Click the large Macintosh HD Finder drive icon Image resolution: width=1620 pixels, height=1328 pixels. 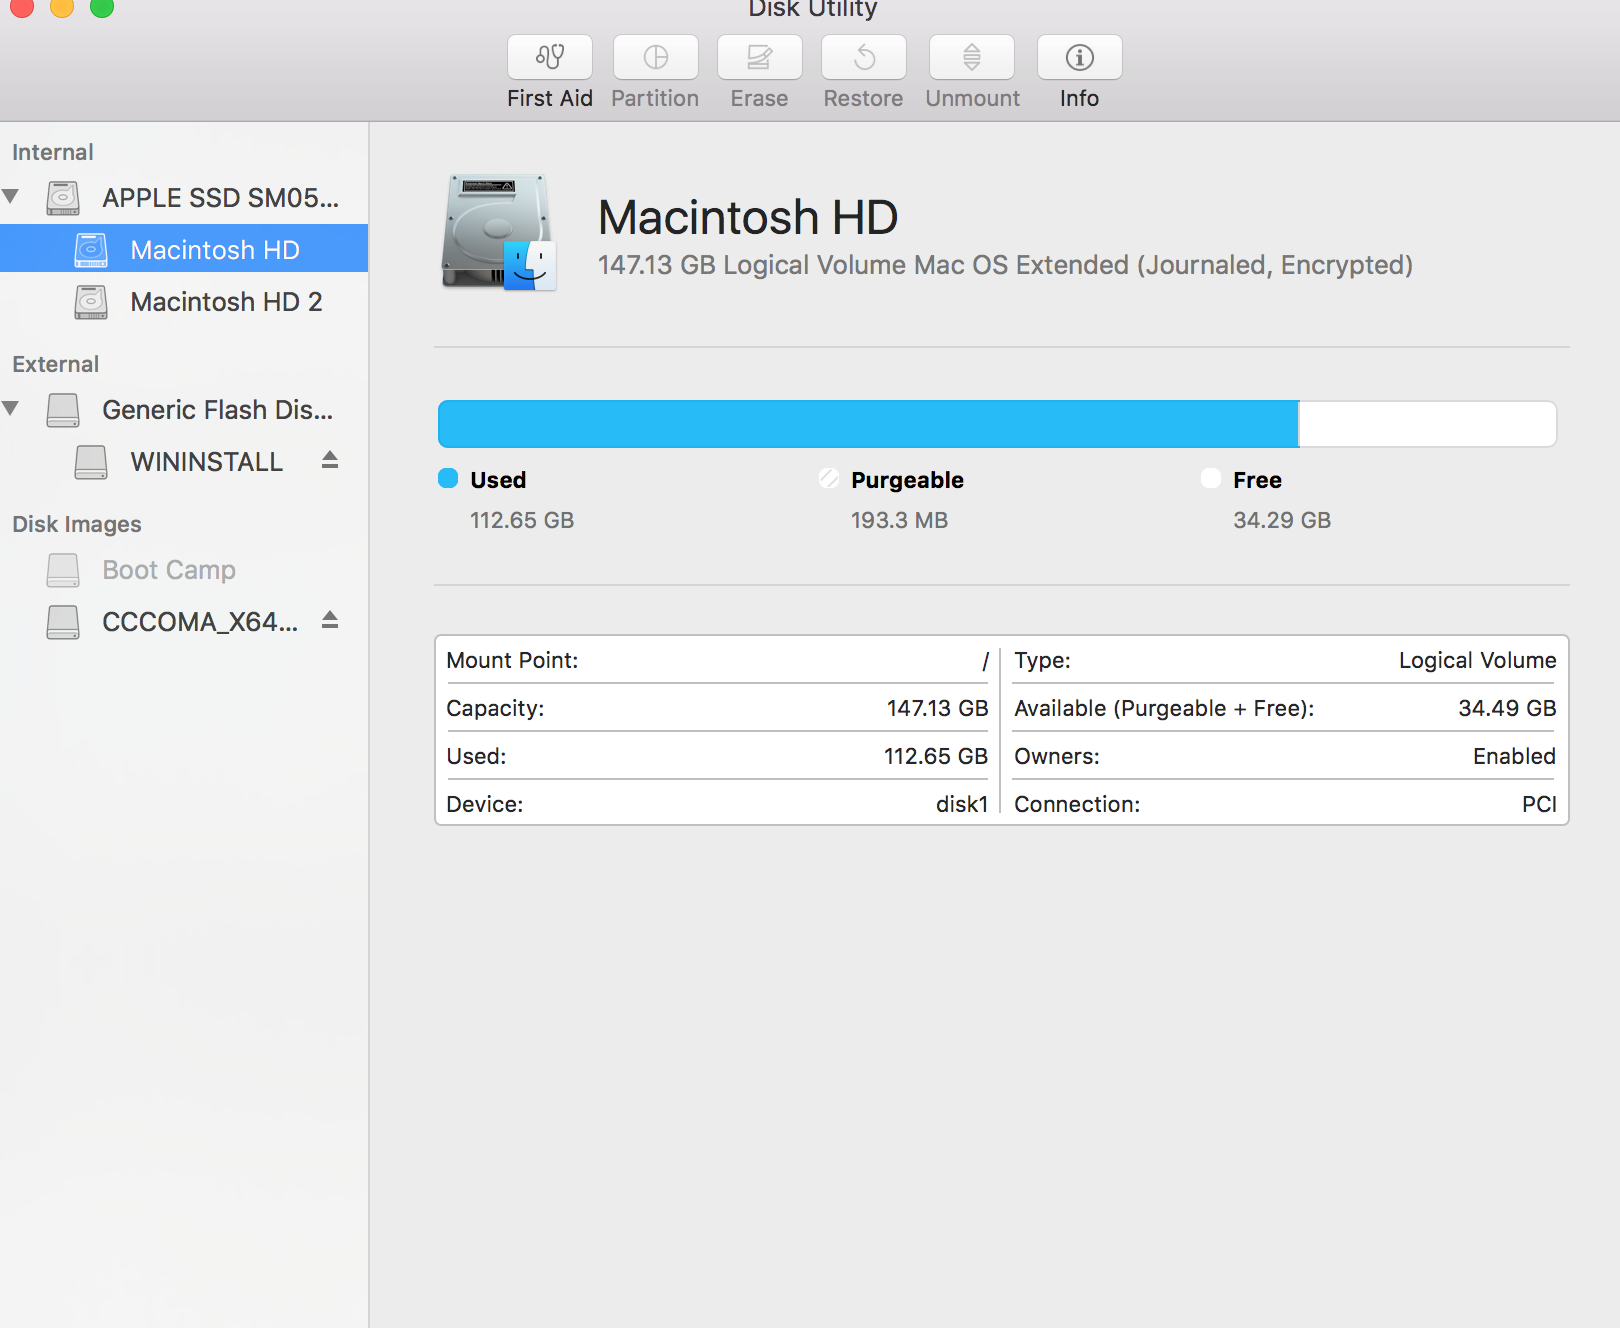point(499,232)
